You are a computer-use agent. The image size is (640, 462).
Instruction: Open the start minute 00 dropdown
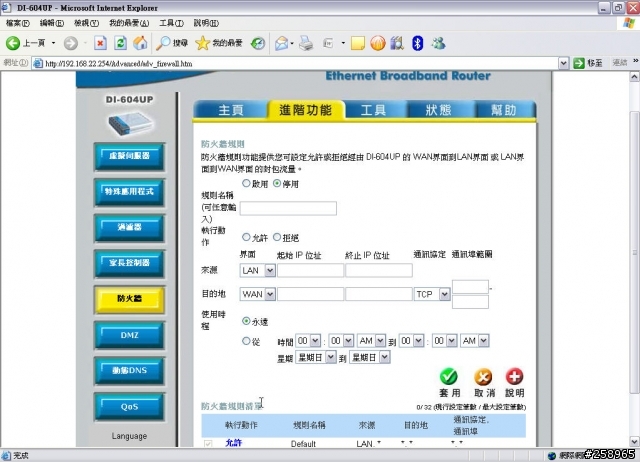tap(341, 340)
